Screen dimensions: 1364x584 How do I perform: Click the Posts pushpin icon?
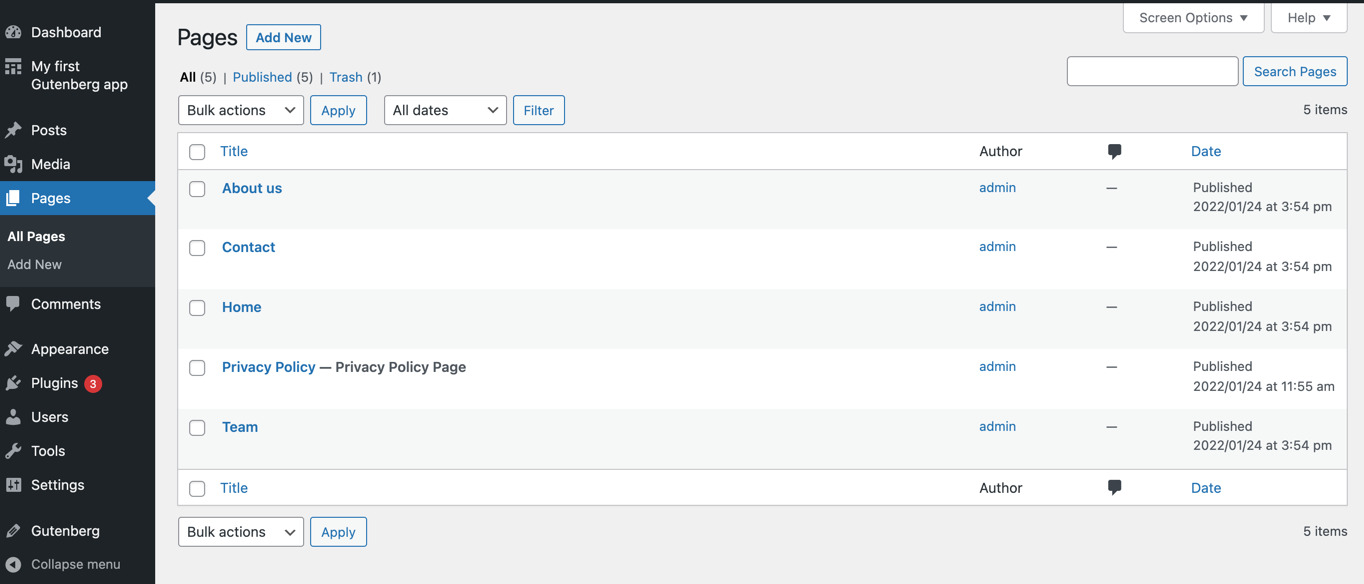[13, 130]
